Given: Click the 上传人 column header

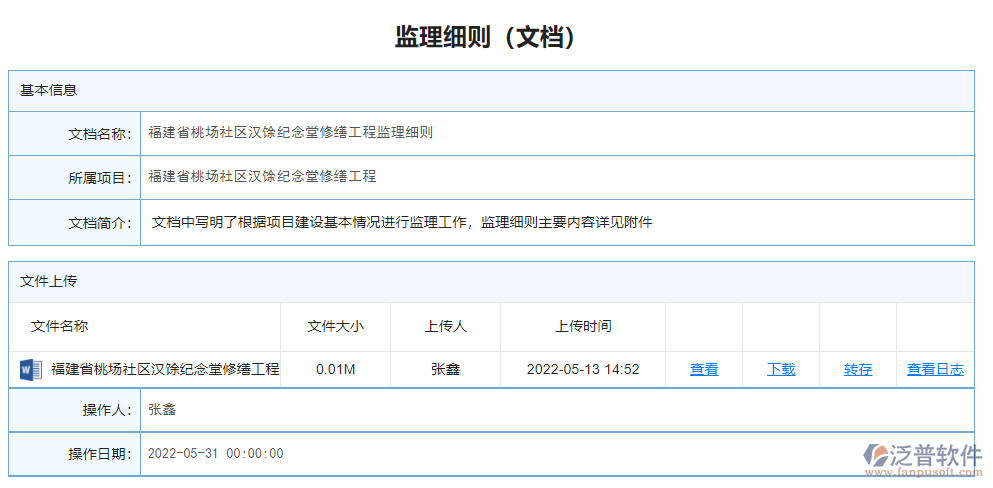Looking at the screenshot, I should [x=445, y=326].
